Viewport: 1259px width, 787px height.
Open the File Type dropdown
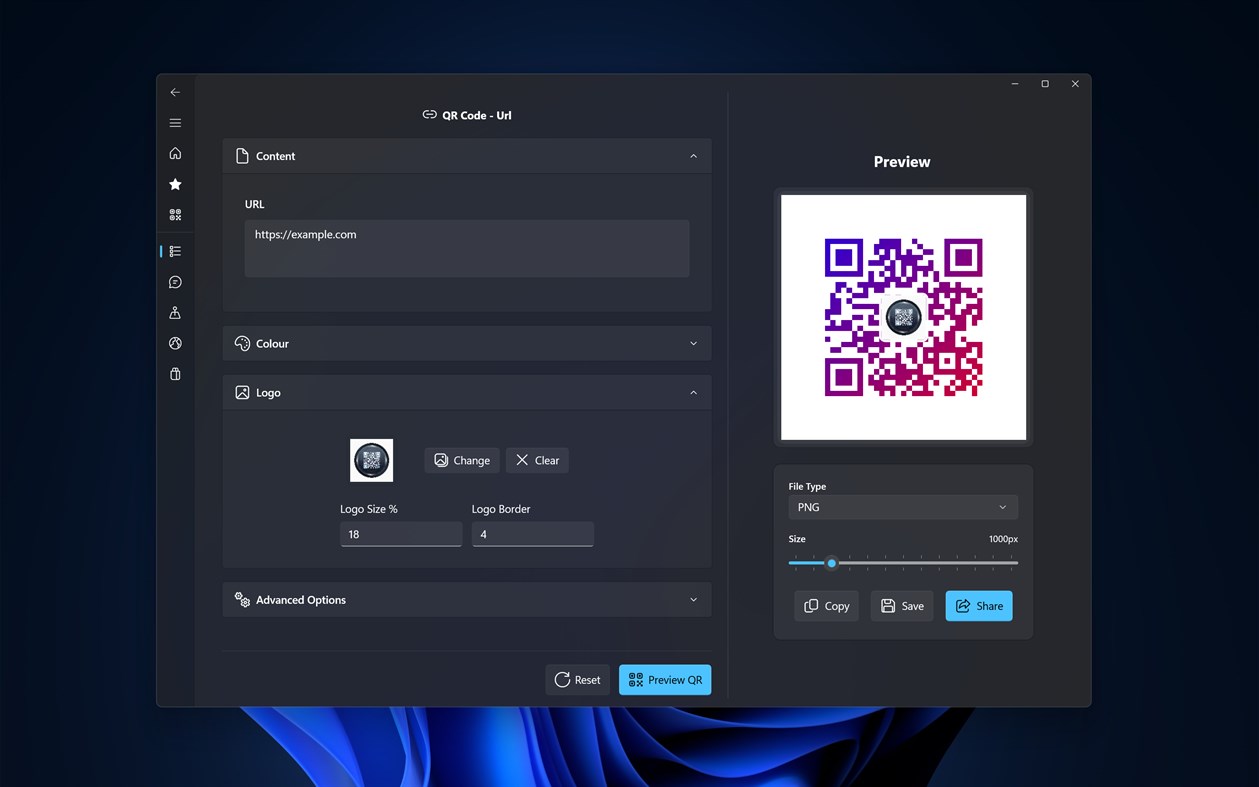click(902, 507)
